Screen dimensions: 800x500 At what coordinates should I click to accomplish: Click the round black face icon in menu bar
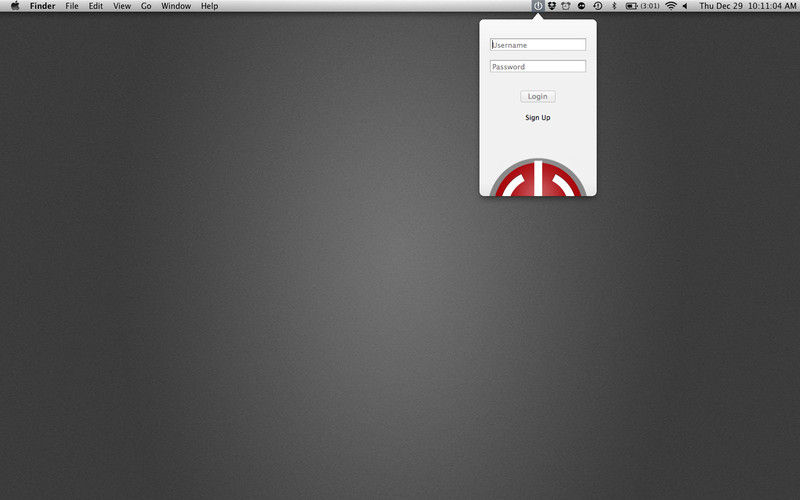(x=582, y=6)
